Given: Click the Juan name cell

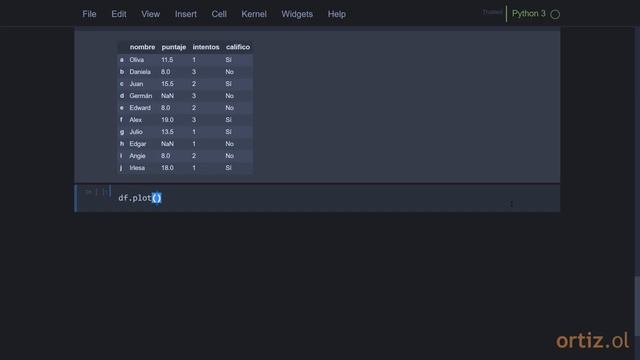Looking at the screenshot, I should point(136,84).
